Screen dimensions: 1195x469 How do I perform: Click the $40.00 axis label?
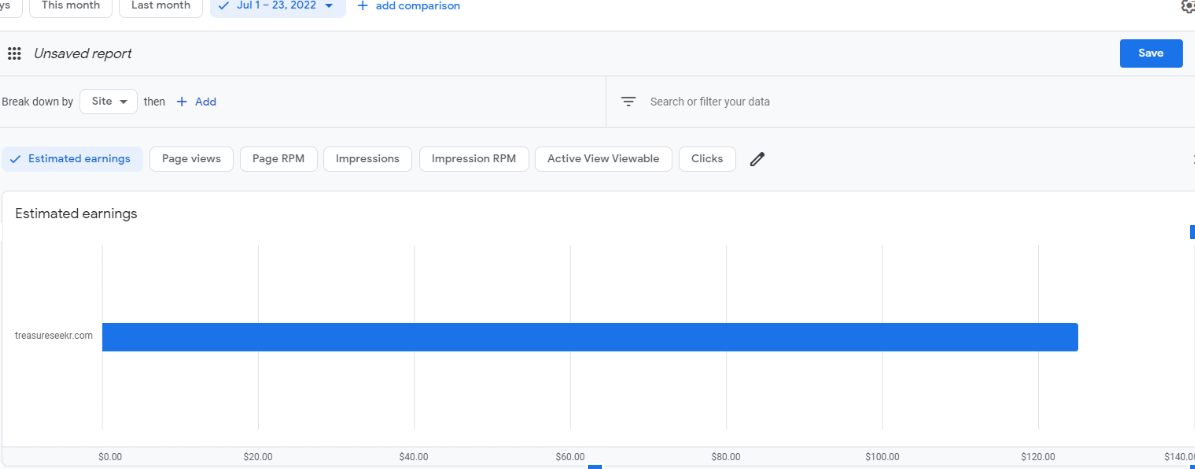(x=414, y=457)
